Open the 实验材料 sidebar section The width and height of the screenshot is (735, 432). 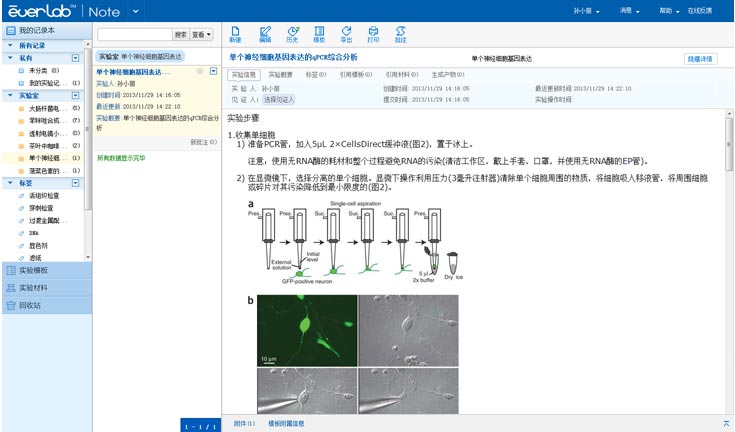point(34,288)
